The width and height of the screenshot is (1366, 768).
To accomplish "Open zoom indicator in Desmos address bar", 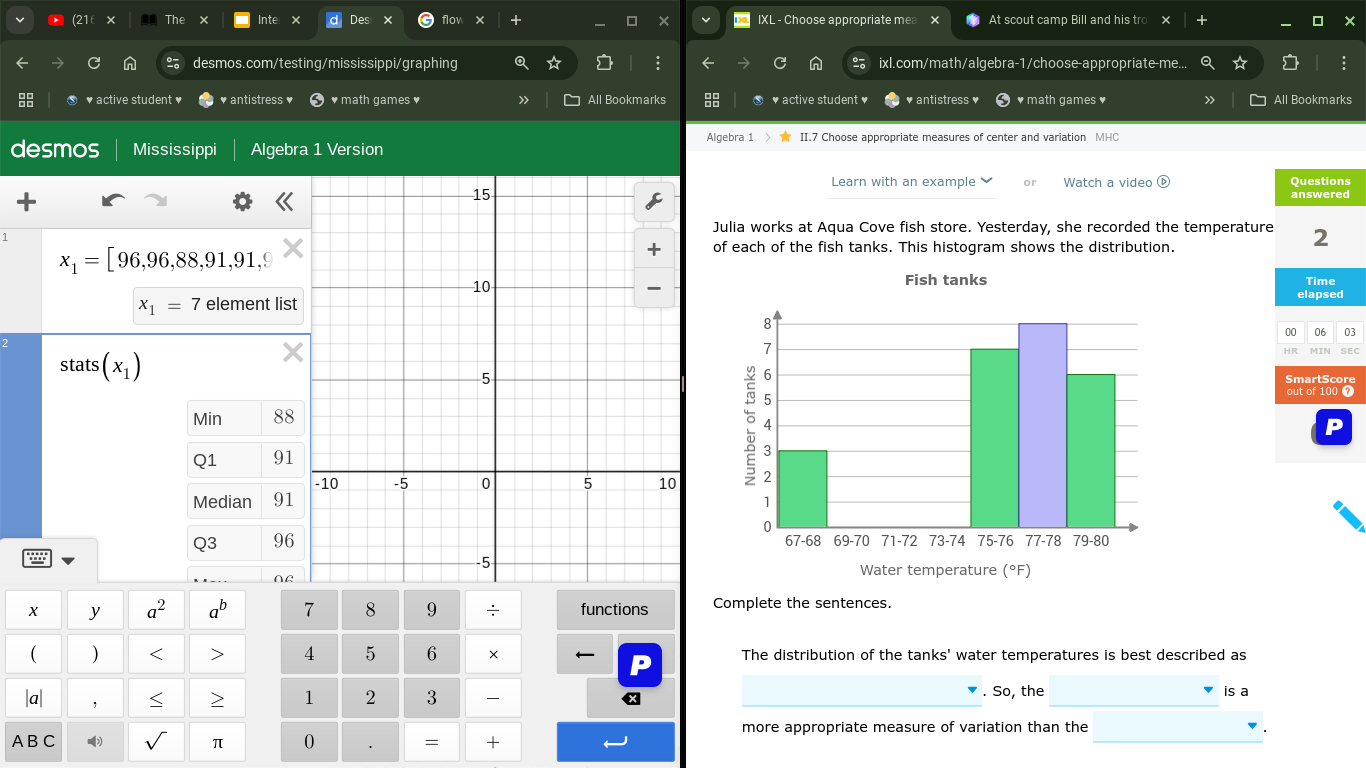I will (521, 63).
